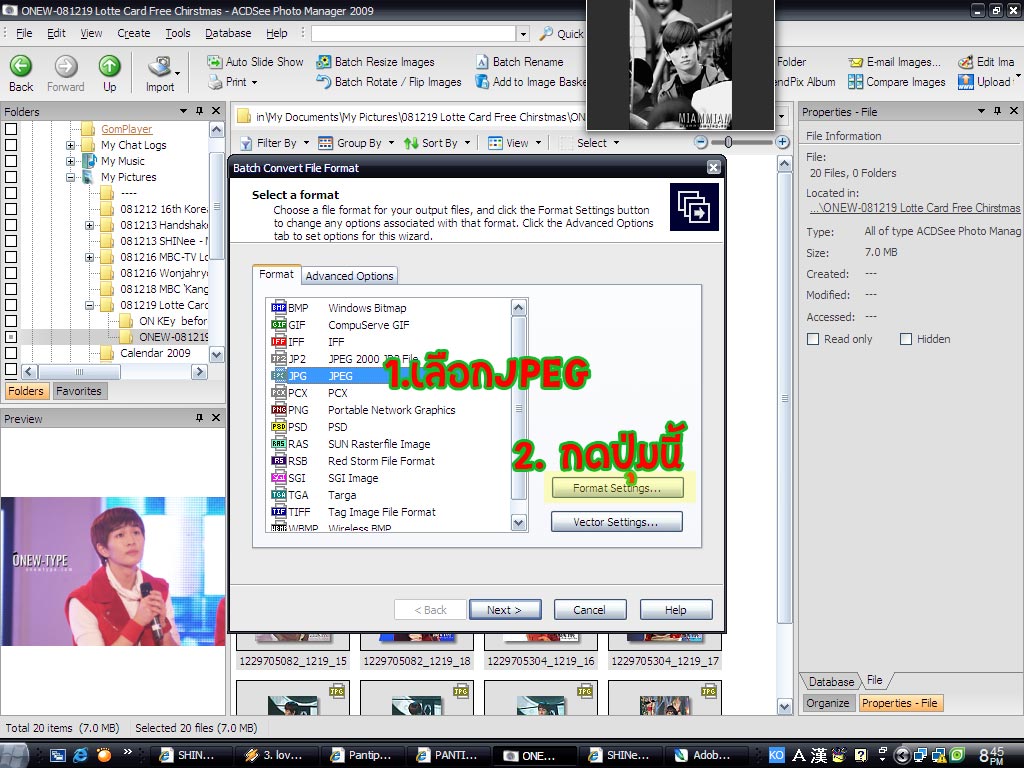Tick checkbox beside 081212 16th Korea folder
The height and width of the screenshot is (768, 1024).
point(11,209)
